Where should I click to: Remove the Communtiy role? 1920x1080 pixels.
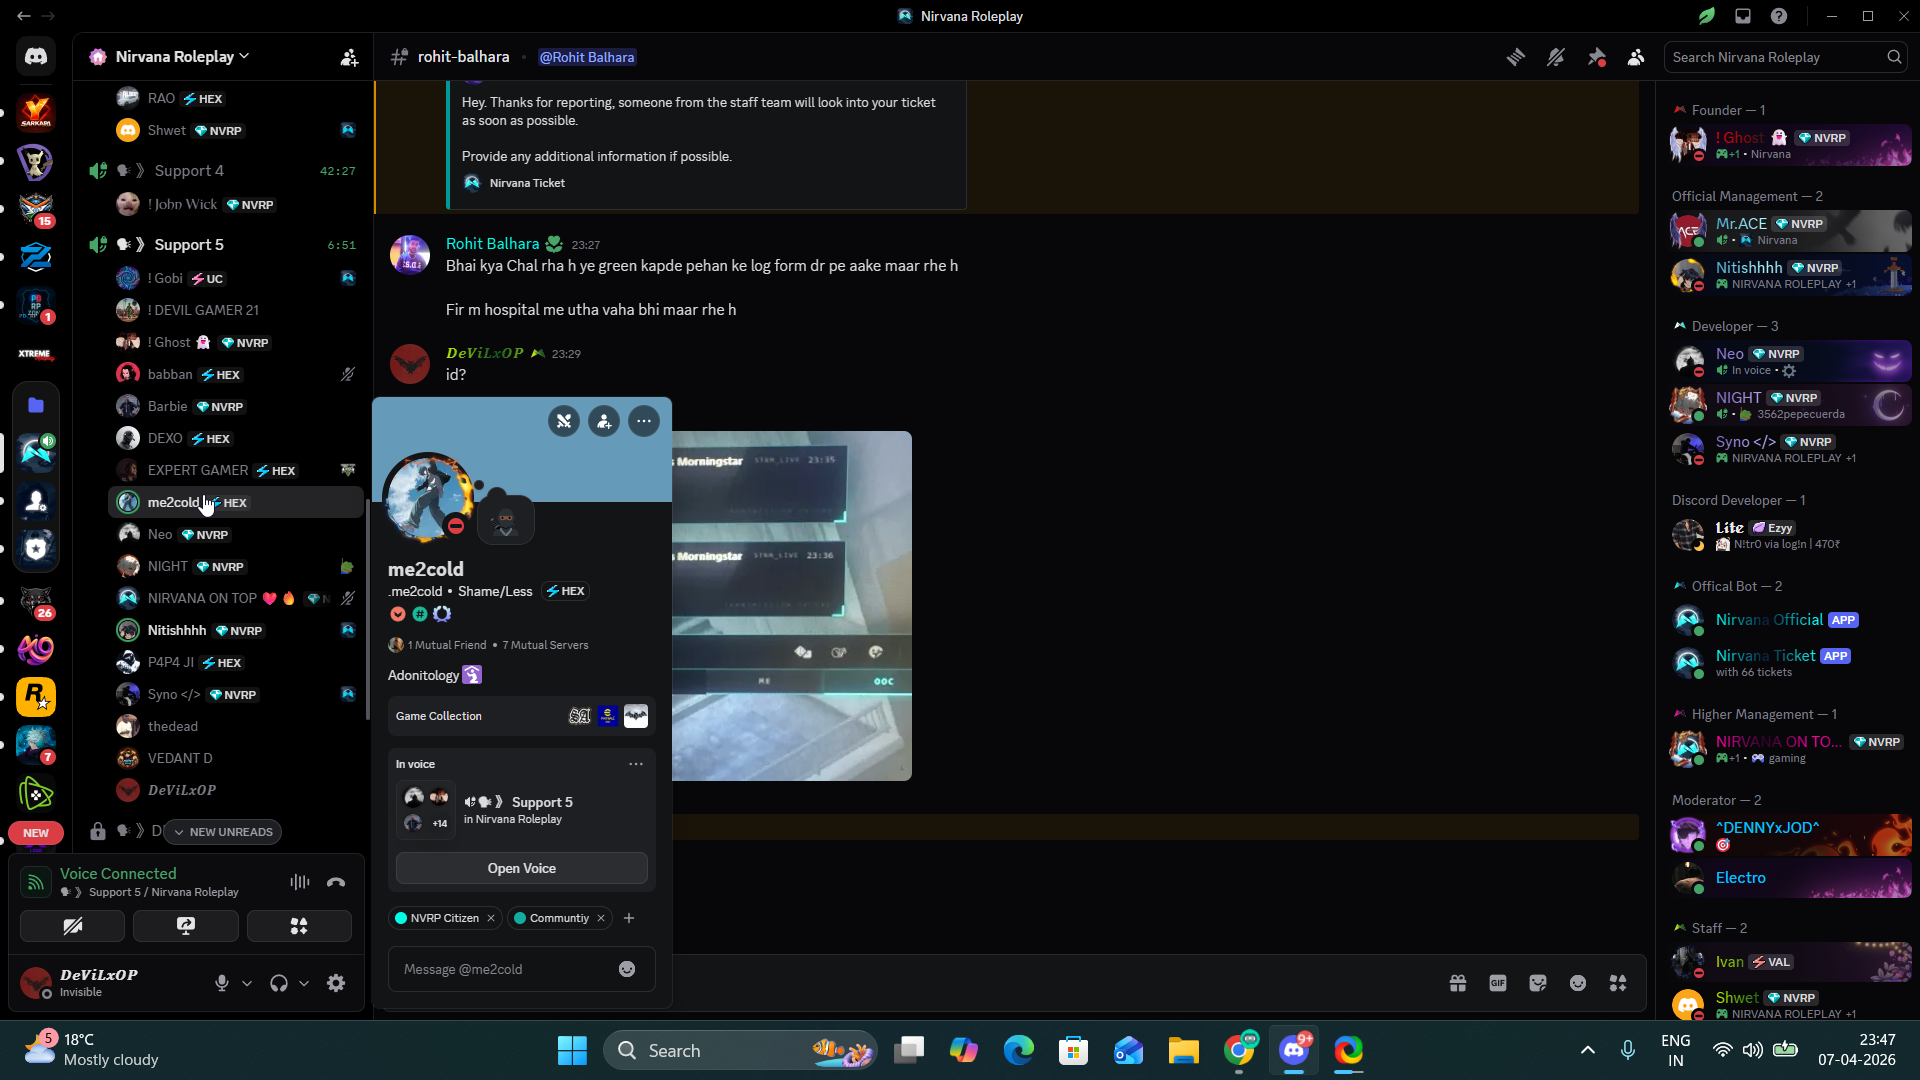coord(601,918)
